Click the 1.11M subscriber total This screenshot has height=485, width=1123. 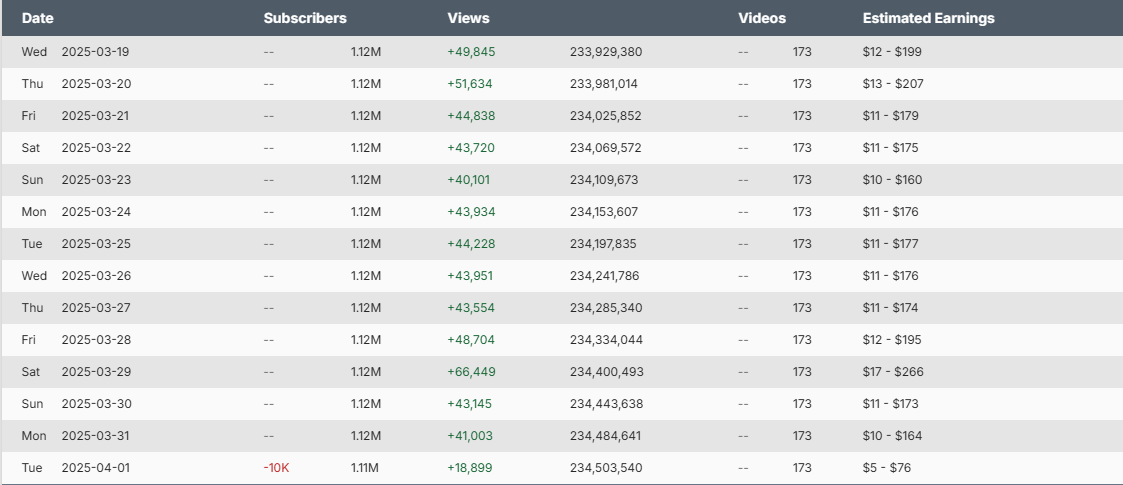pyautogui.click(x=365, y=468)
